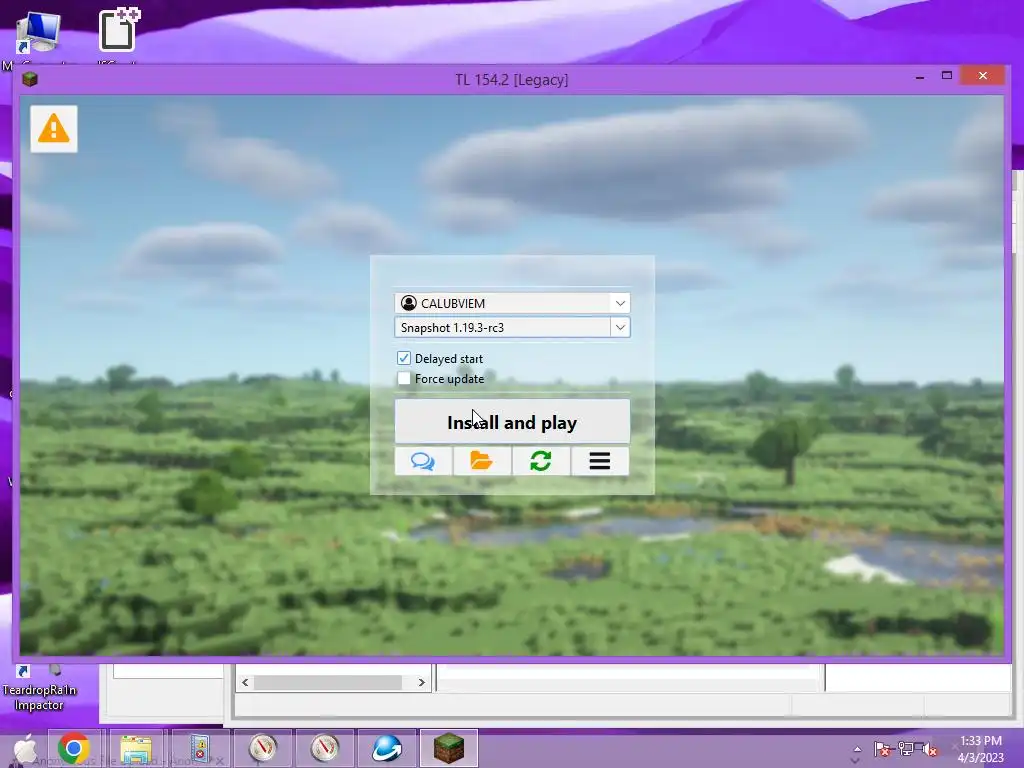
Task: Click the first Safari compass icon in the taskbar
Action: 263,748
